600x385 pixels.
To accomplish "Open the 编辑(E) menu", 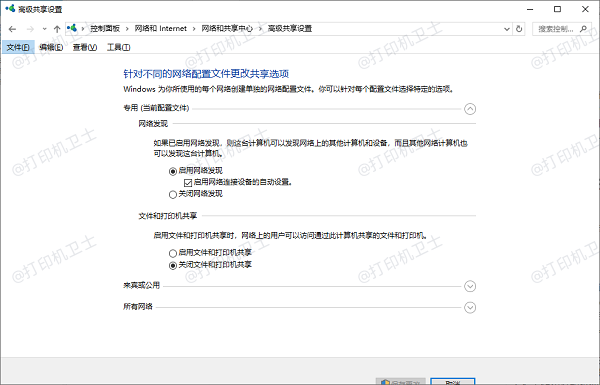I will tap(51, 47).
